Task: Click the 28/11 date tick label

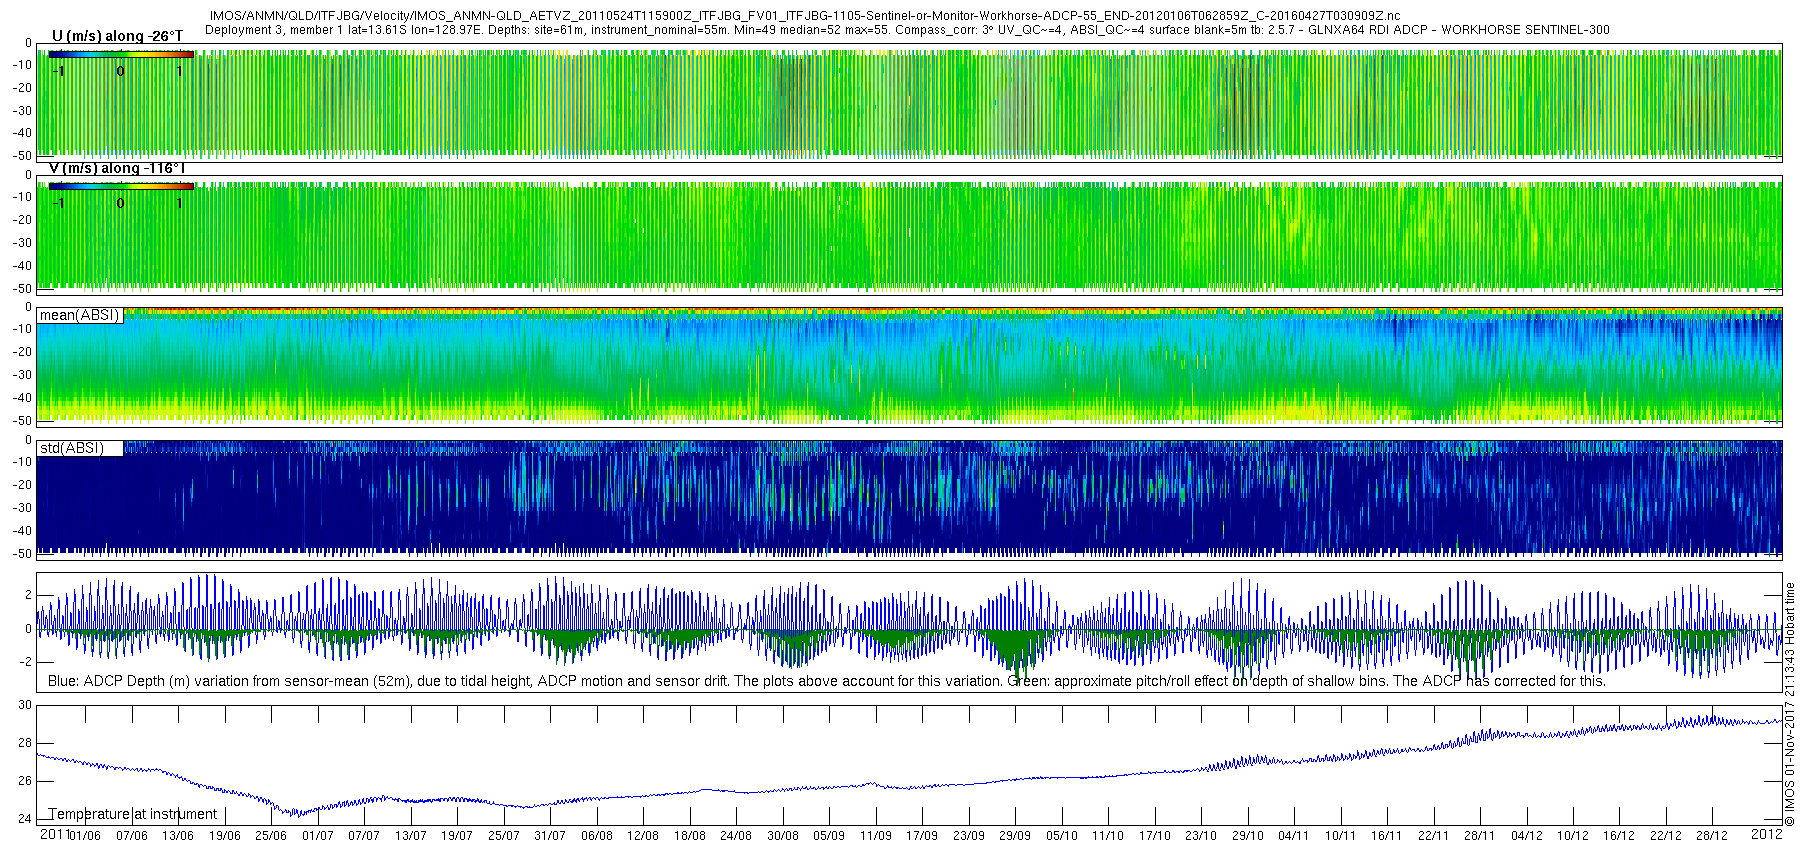Action: (x=1480, y=835)
